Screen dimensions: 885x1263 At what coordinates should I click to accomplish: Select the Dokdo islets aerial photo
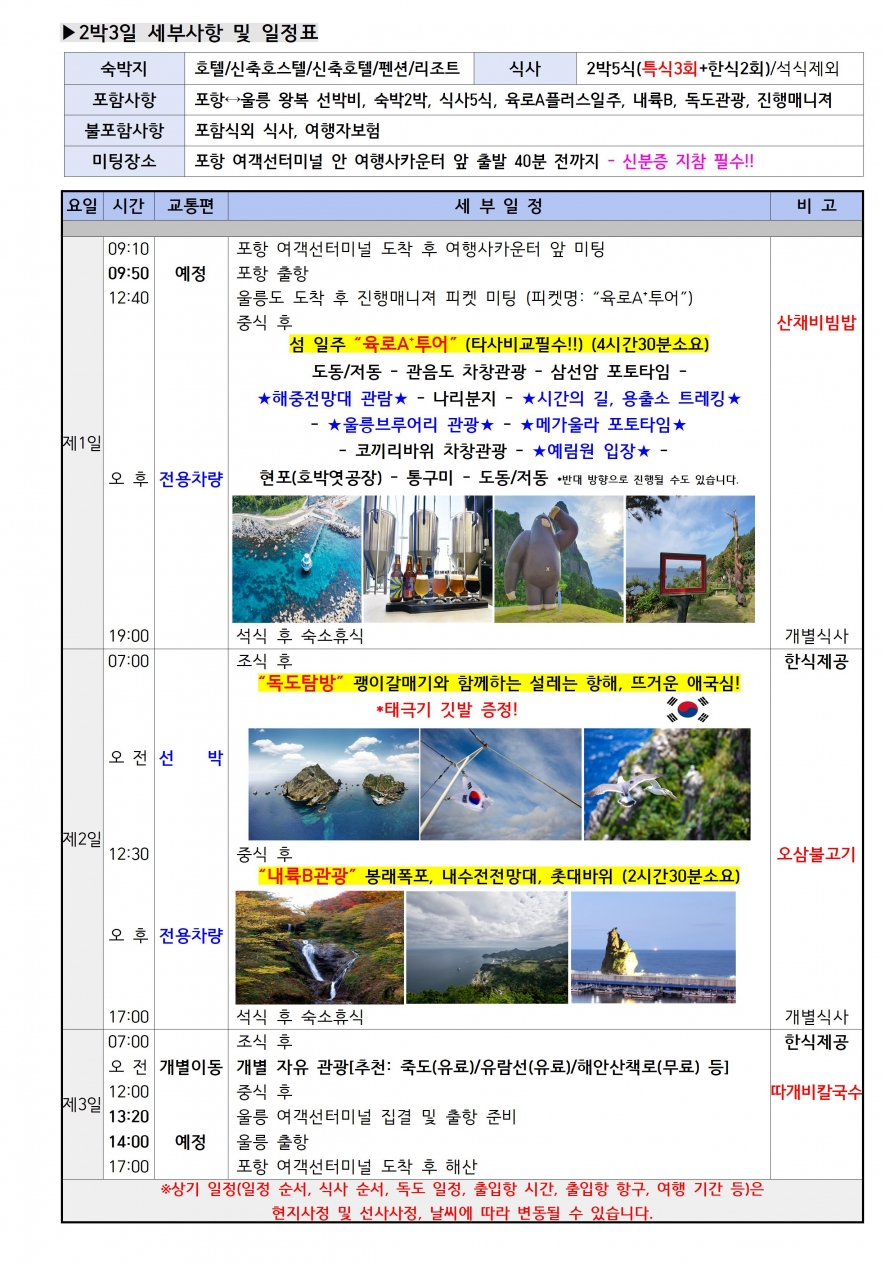[x=331, y=783]
